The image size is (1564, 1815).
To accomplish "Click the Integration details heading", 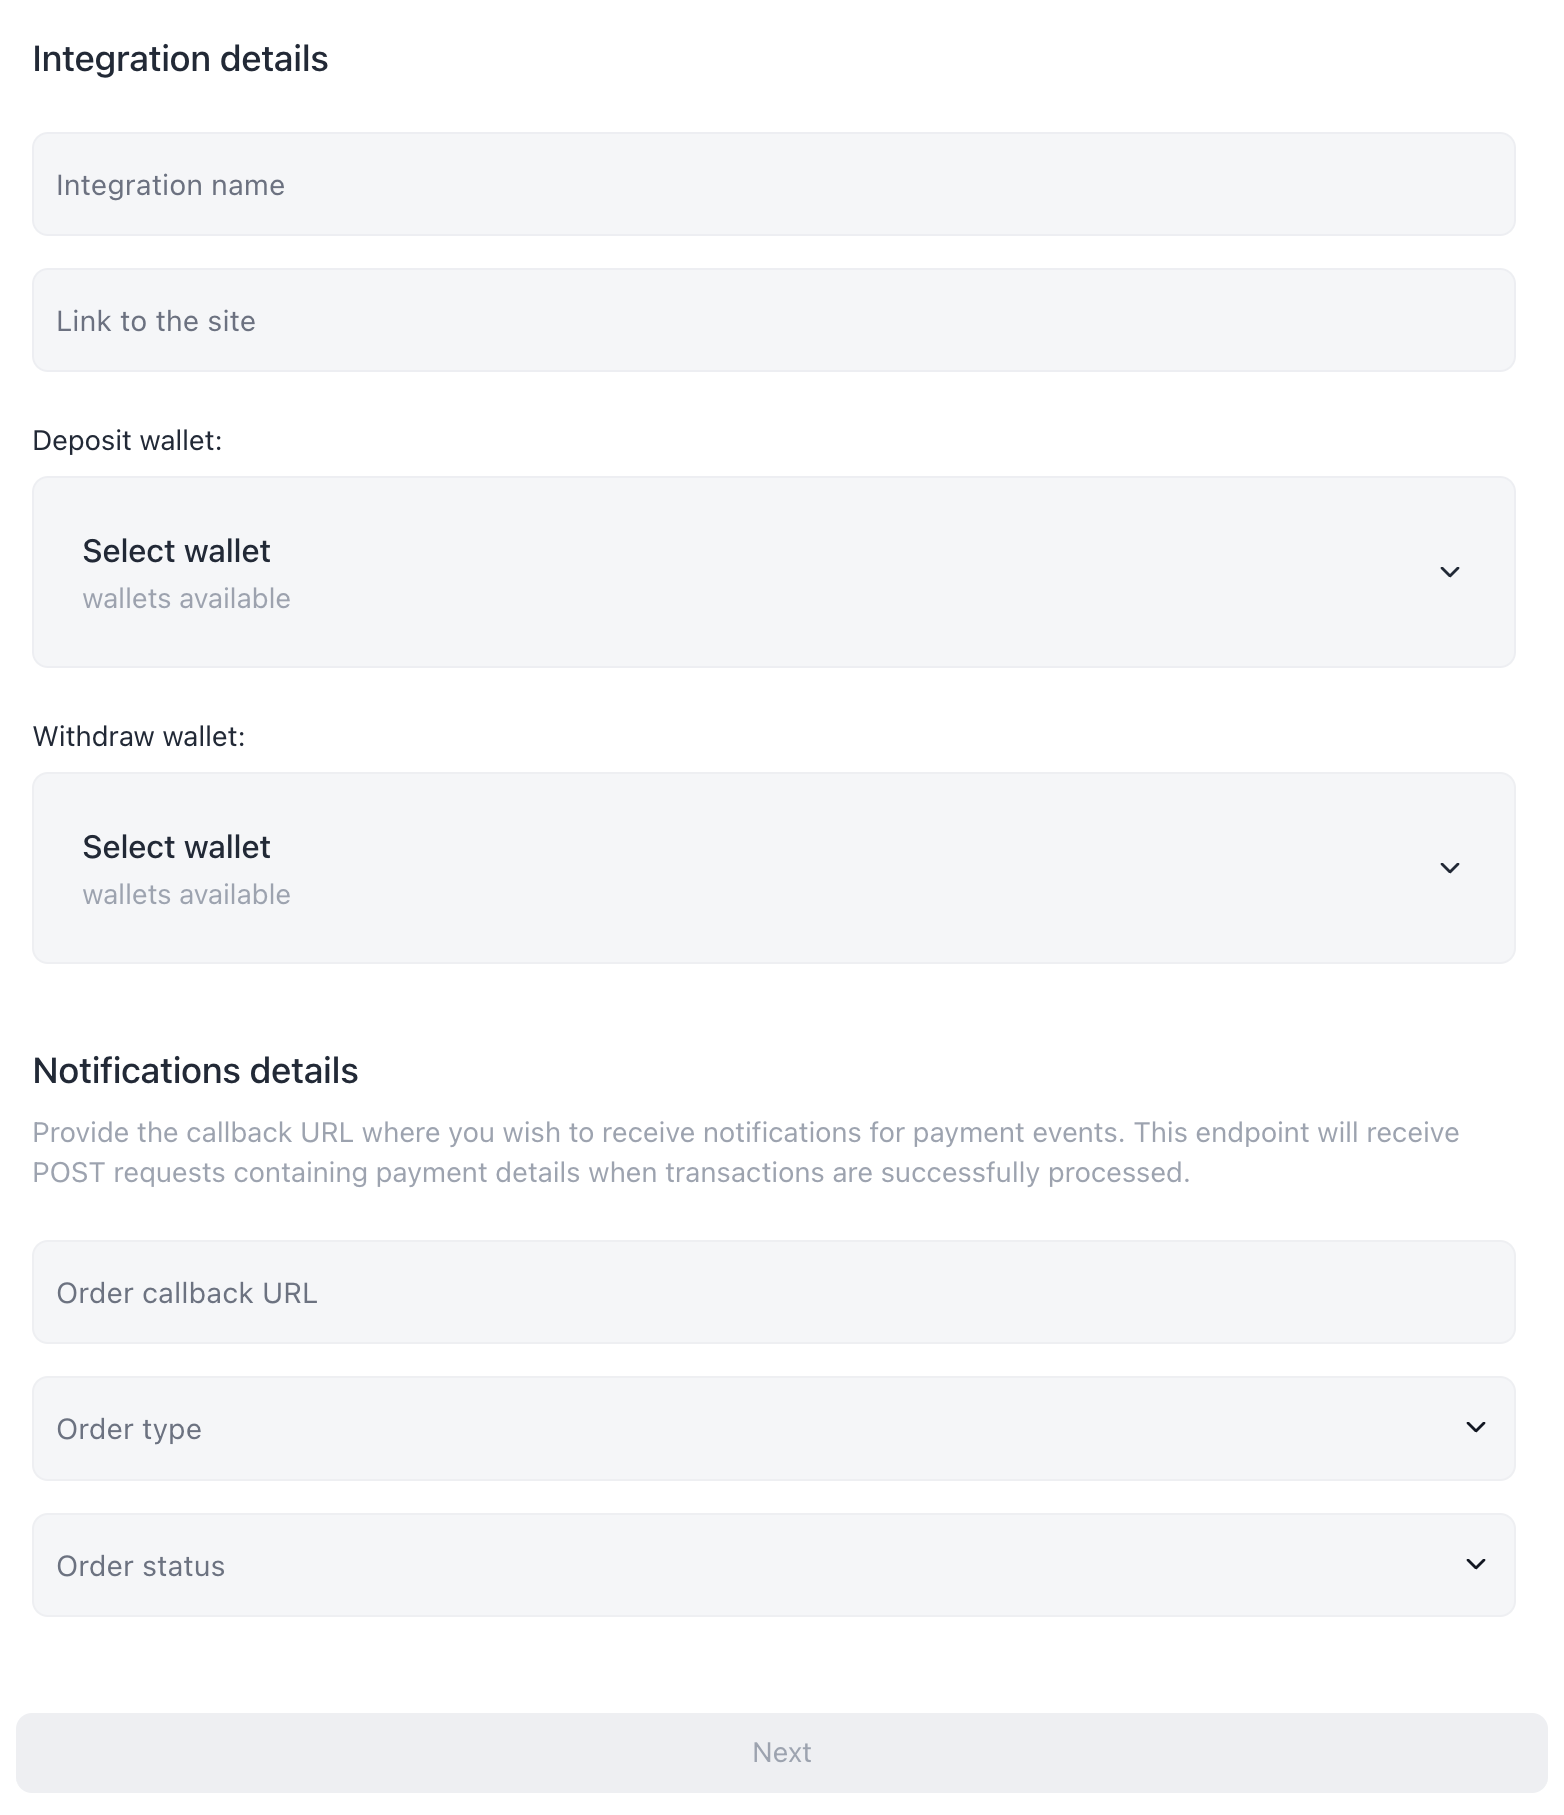I will 180,59.
